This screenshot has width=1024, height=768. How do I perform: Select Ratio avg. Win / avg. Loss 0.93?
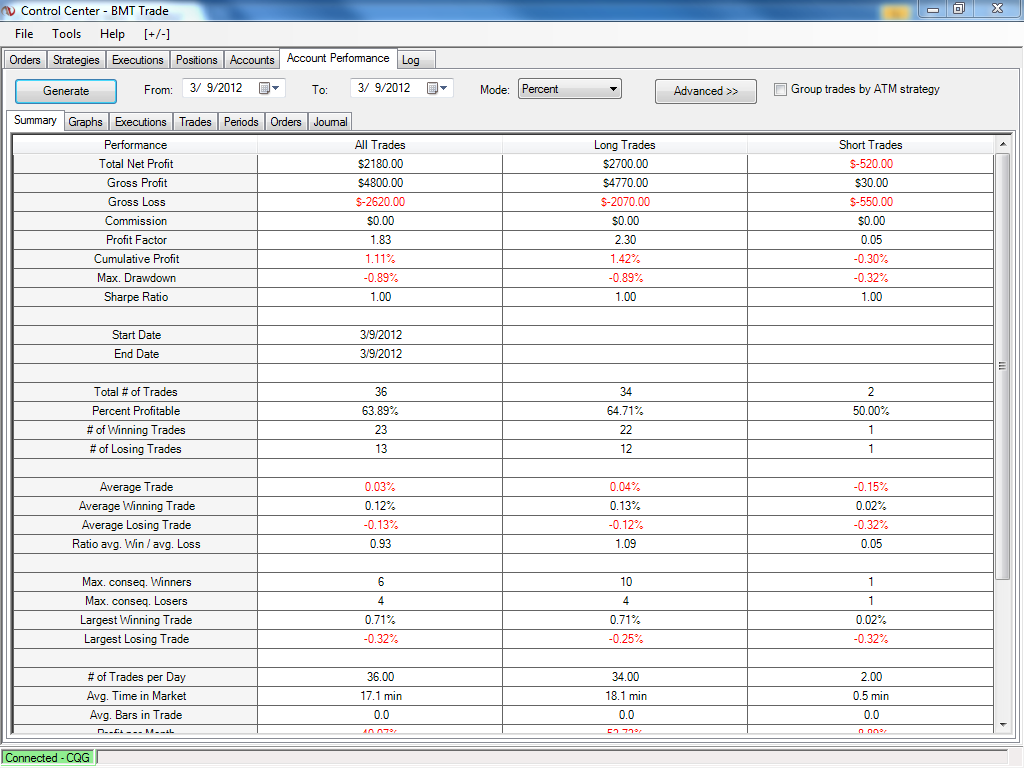click(x=380, y=543)
